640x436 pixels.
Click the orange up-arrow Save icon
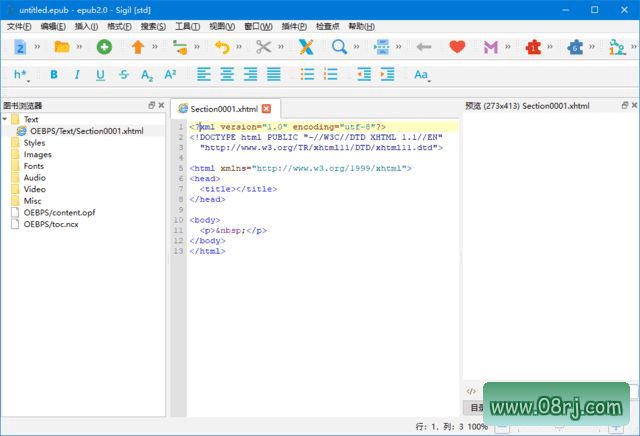138,46
